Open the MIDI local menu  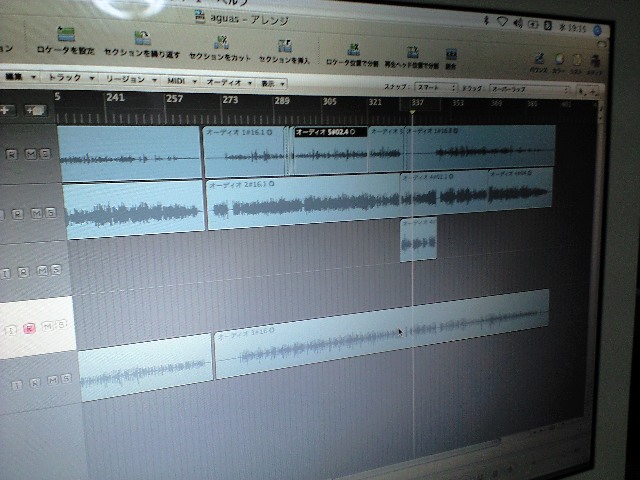(180, 81)
